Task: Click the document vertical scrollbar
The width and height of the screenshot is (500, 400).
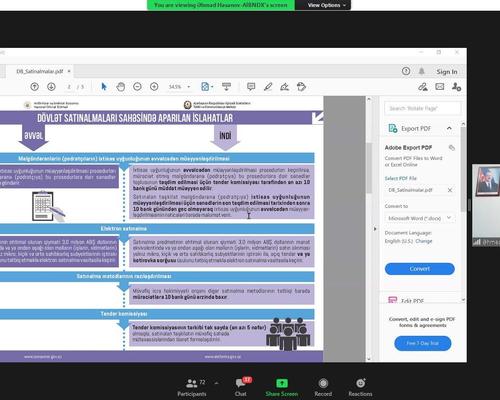Action: point(369,167)
